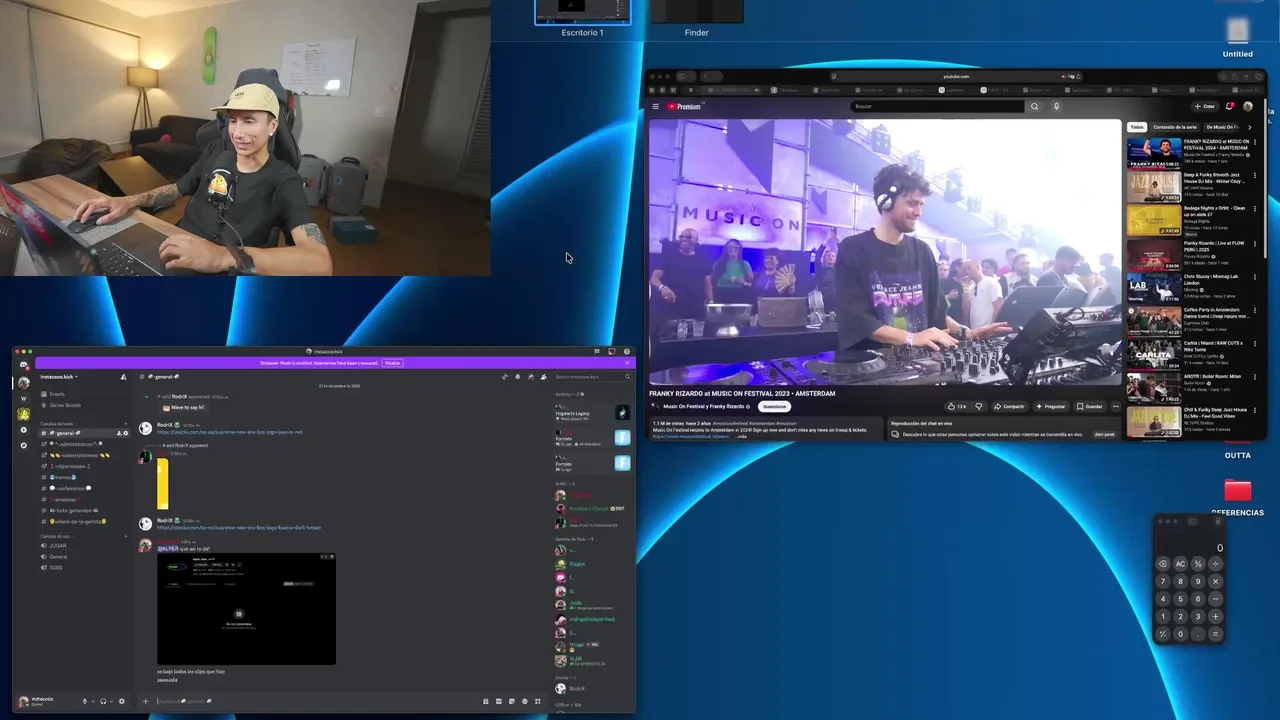Click the calculator AC key
Screen dimensions: 1280x720
click(x=1180, y=563)
